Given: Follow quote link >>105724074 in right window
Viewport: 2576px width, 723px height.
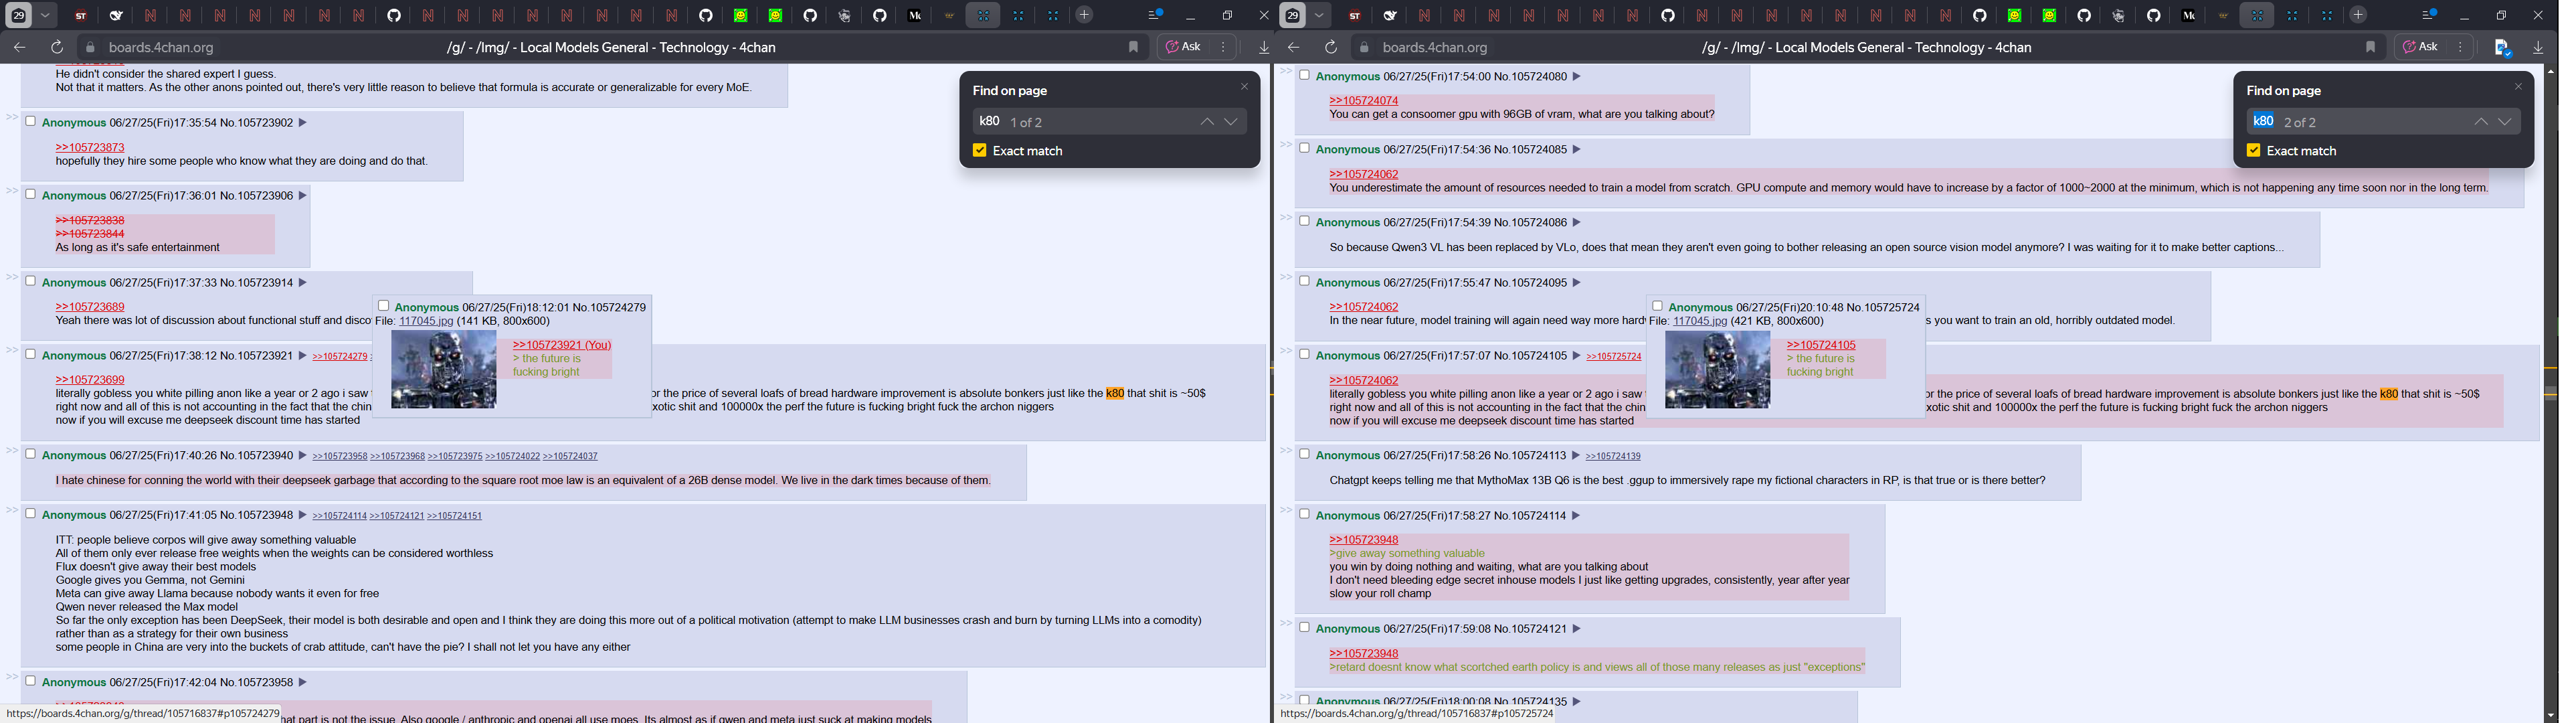Looking at the screenshot, I should point(1364,100).
